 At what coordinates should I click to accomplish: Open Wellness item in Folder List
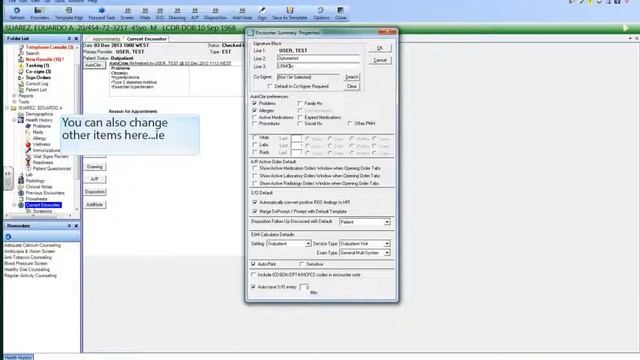click(x=41, y=144)
